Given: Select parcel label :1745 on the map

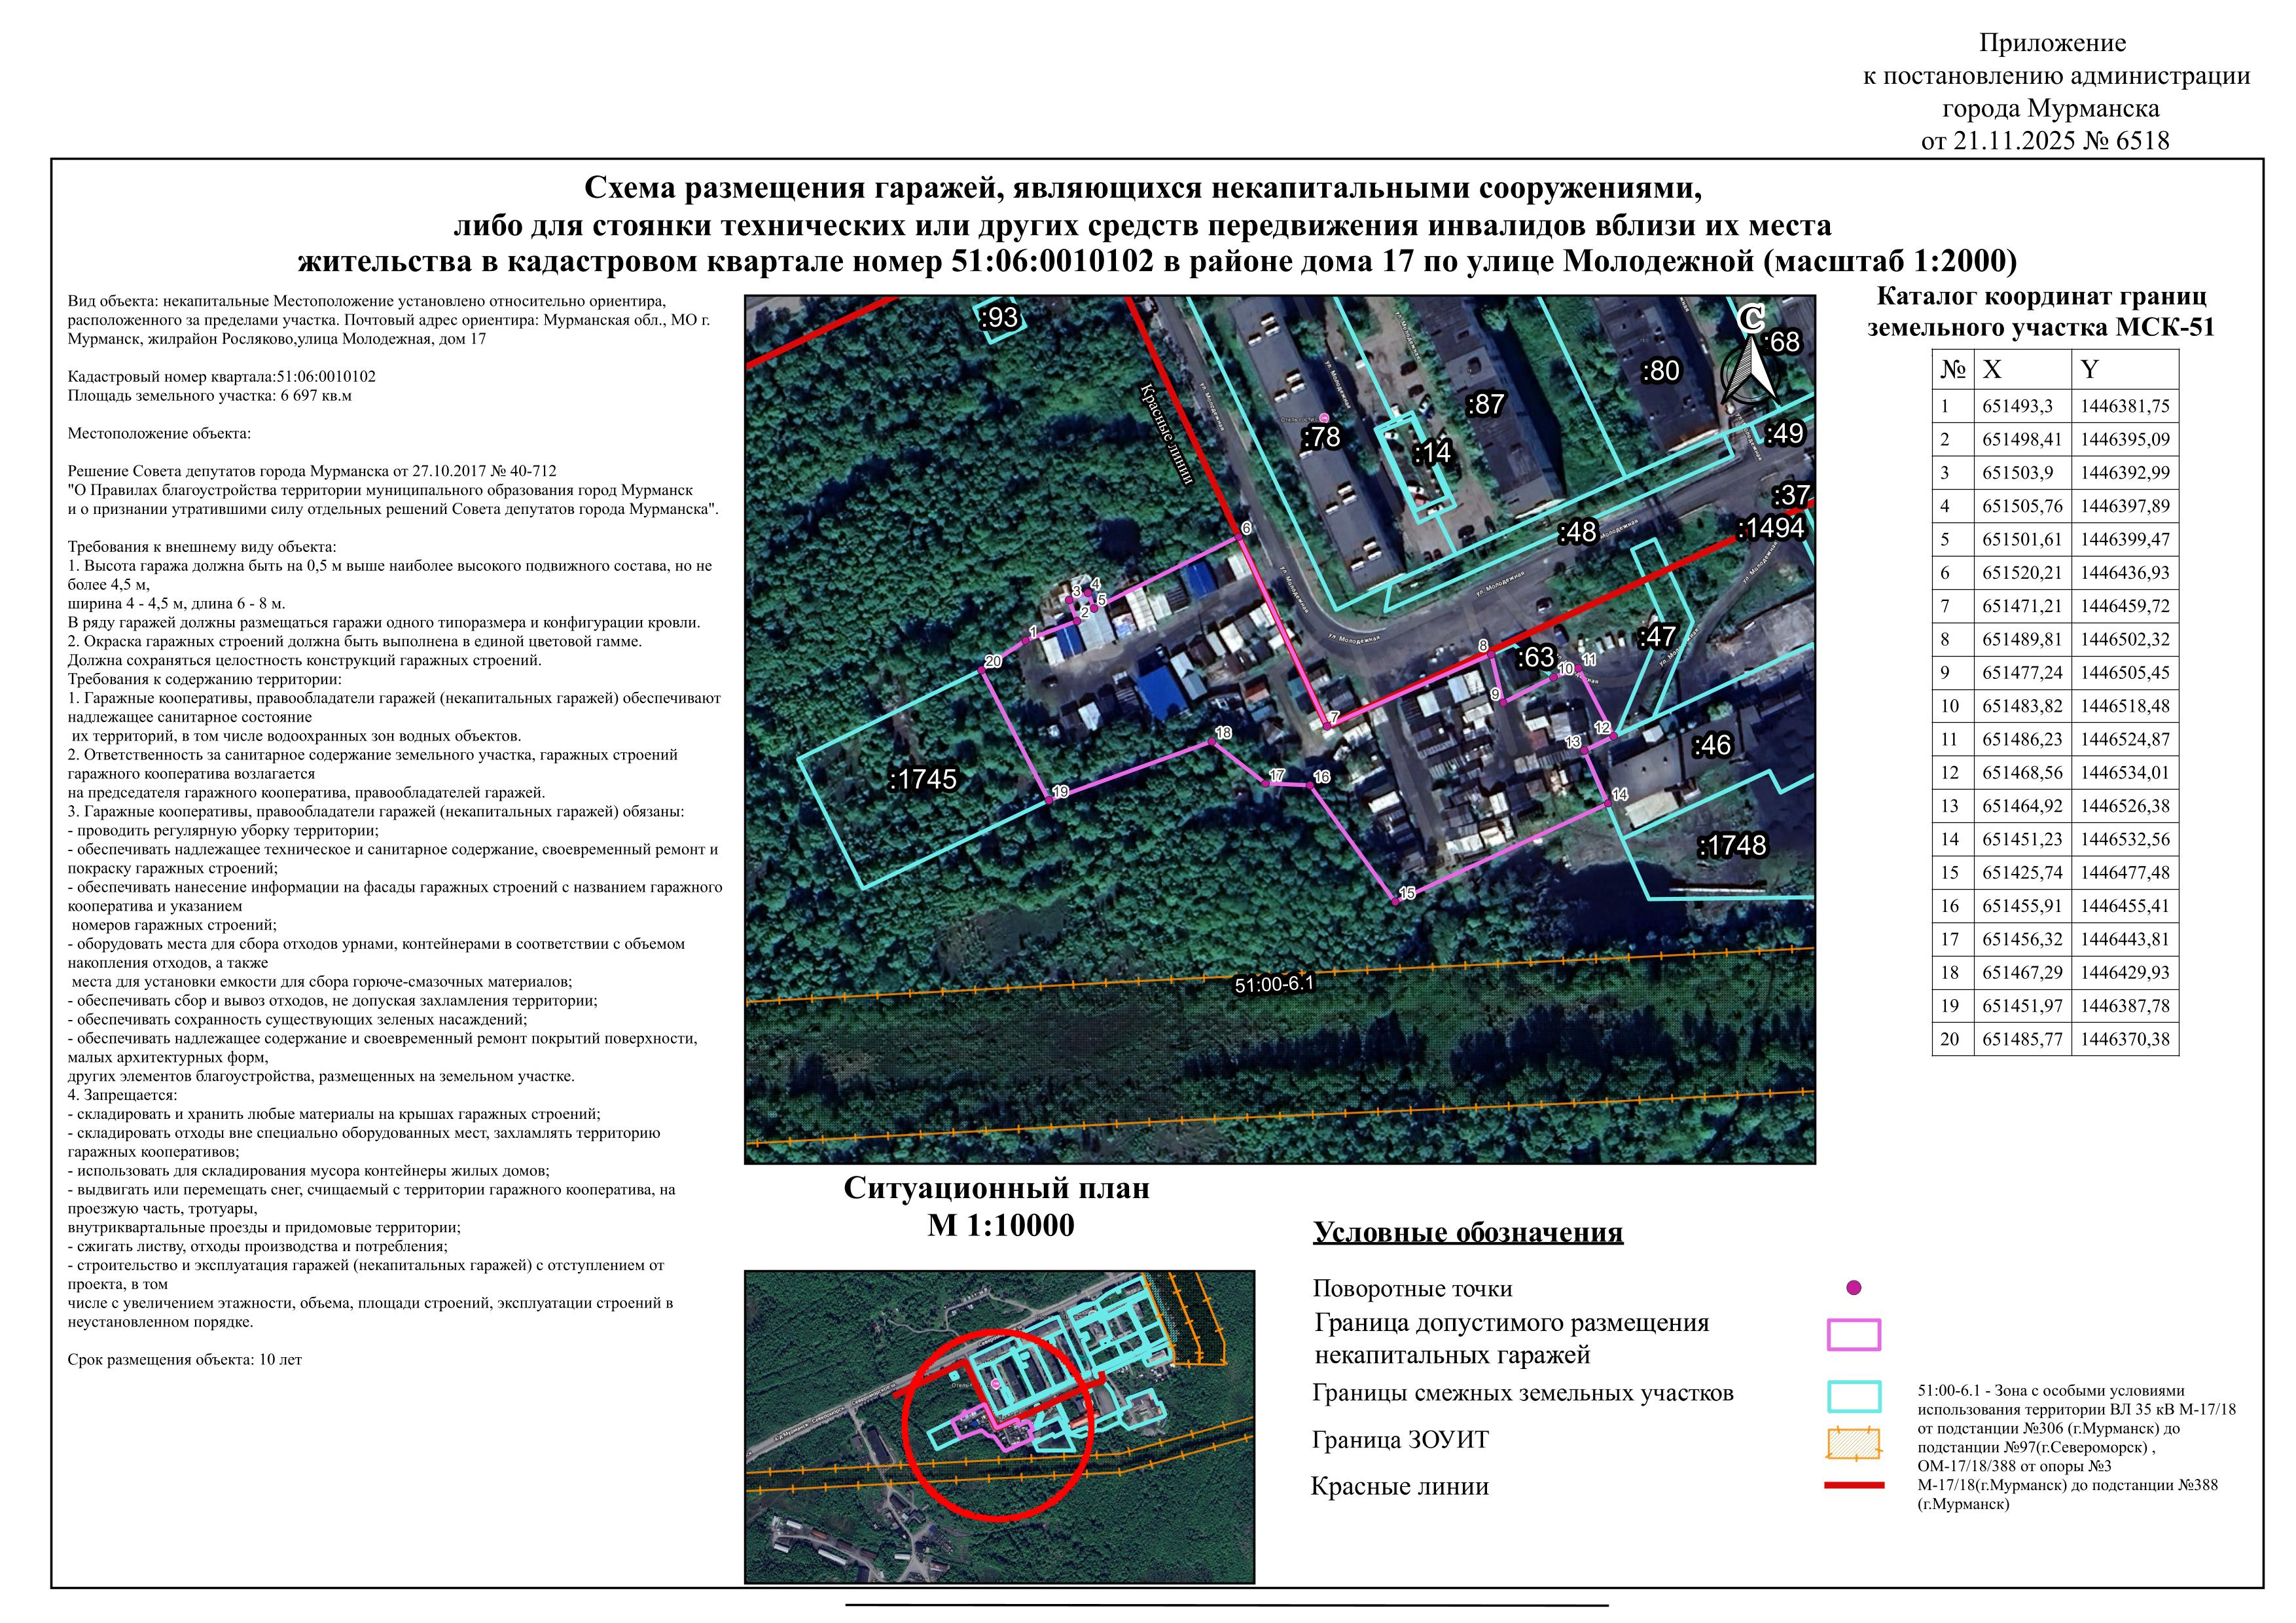Looking at the screenshot, I should click(922, 779).
